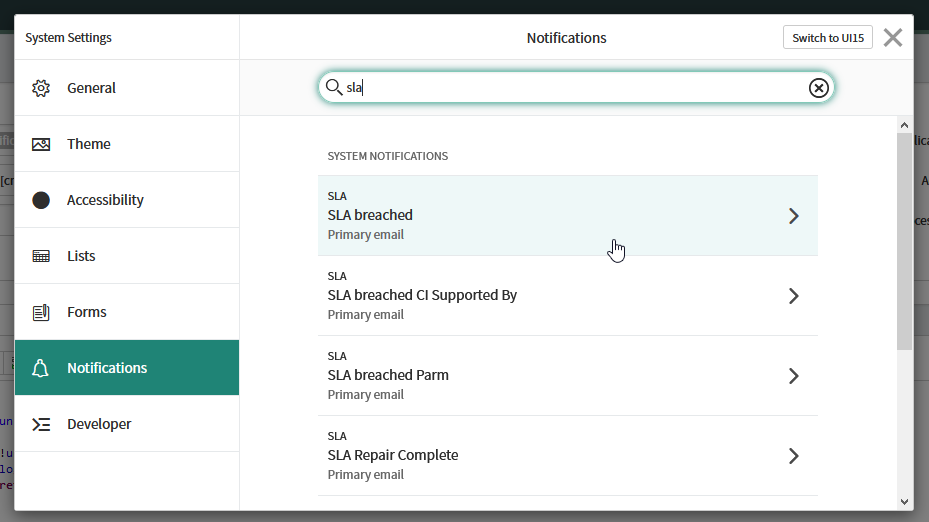Click the Theme picture icon
The width and height of the screenshot is (929, 522).
point(41,144)
